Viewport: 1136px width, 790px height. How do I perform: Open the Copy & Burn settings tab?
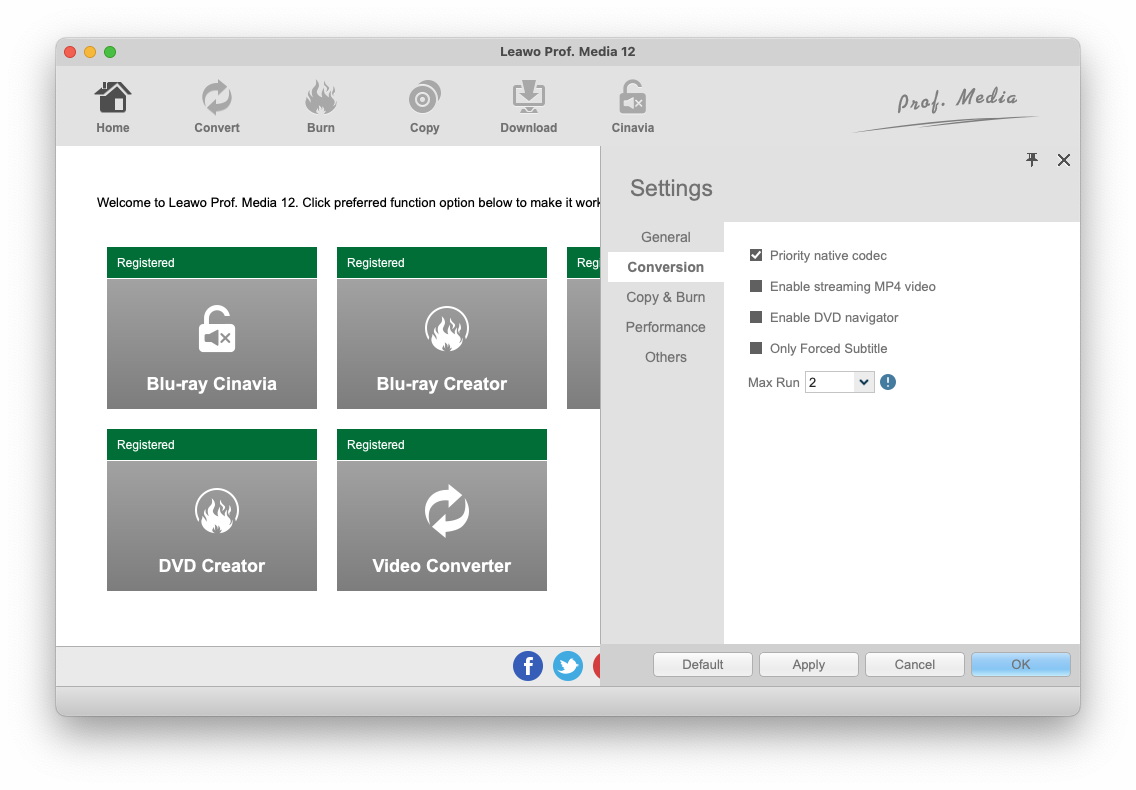tap(666, 297)
